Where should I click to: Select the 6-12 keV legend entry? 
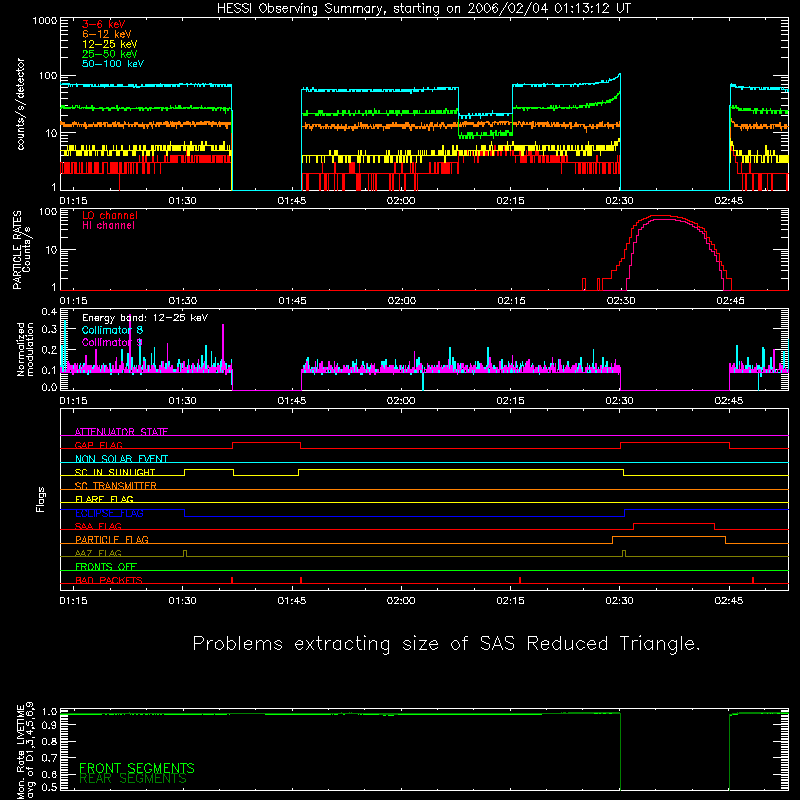pos(107,34)
